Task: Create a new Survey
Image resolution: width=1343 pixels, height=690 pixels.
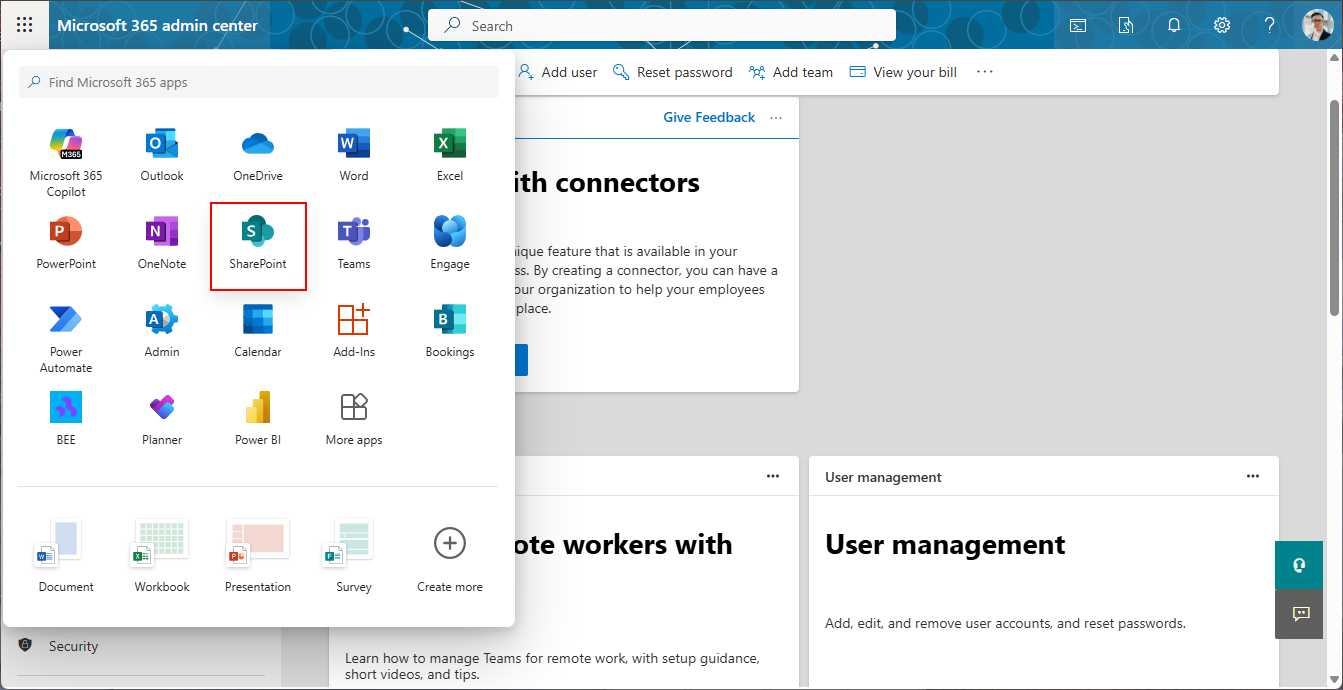Action: click(351, 553)
